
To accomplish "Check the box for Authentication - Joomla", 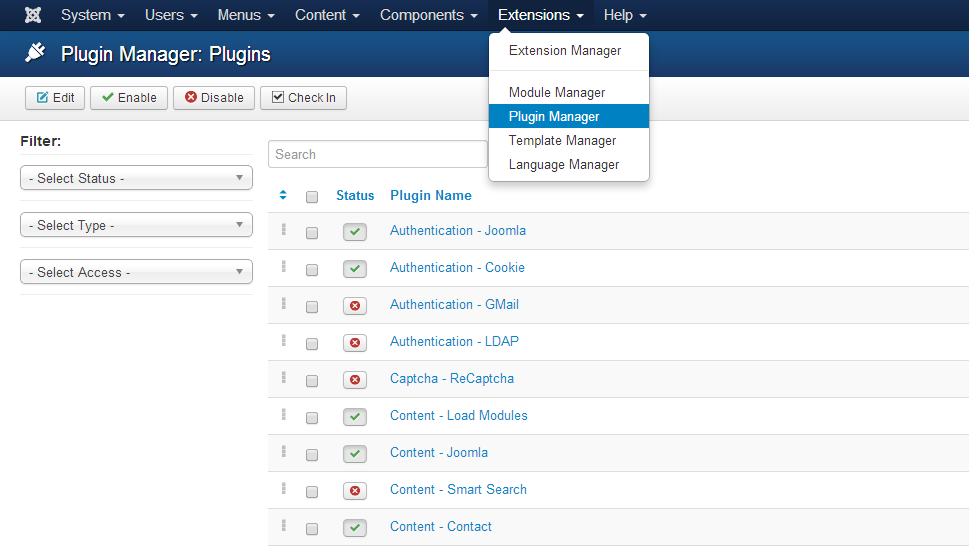I will pos(312,233).
